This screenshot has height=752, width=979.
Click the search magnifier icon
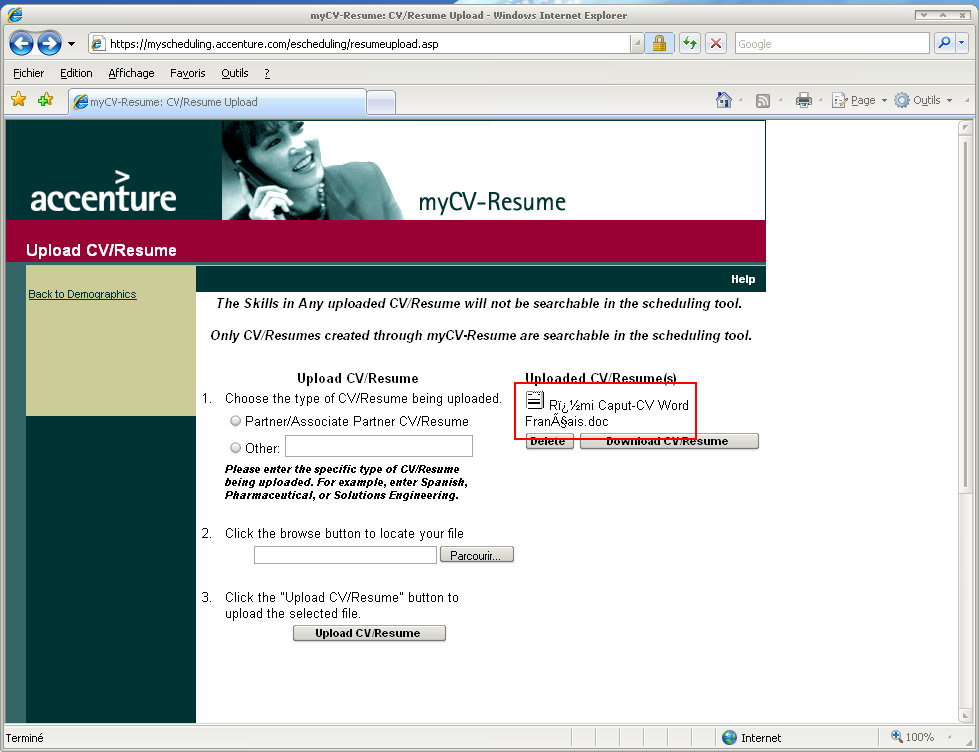943,44
